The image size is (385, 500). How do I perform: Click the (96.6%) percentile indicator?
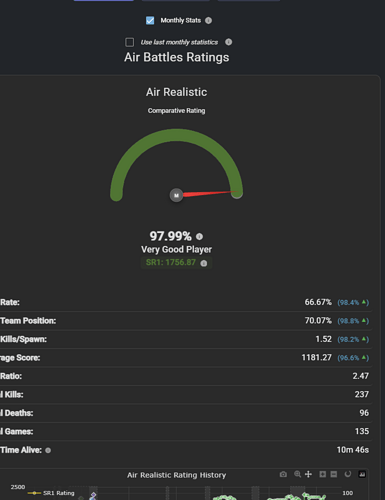353,358
